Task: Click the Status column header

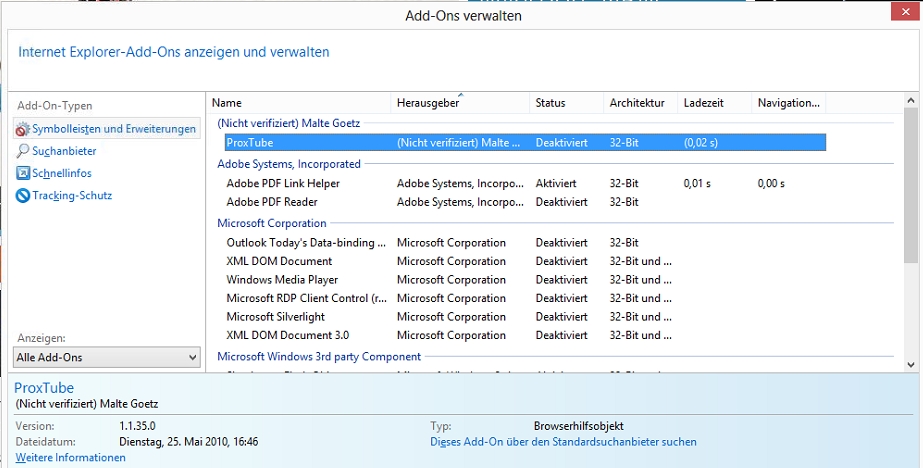Action: 550,103
